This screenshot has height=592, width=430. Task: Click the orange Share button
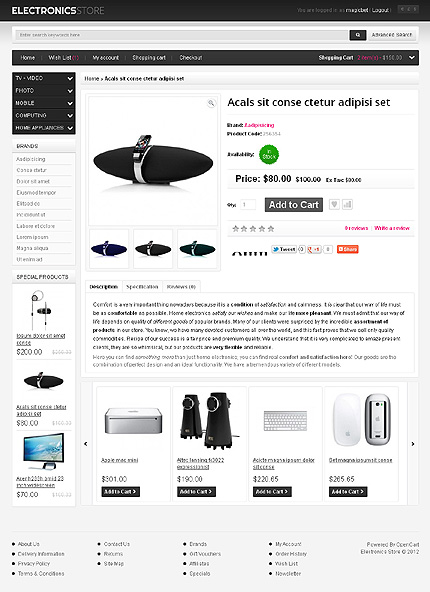click(x=347, y=249)
